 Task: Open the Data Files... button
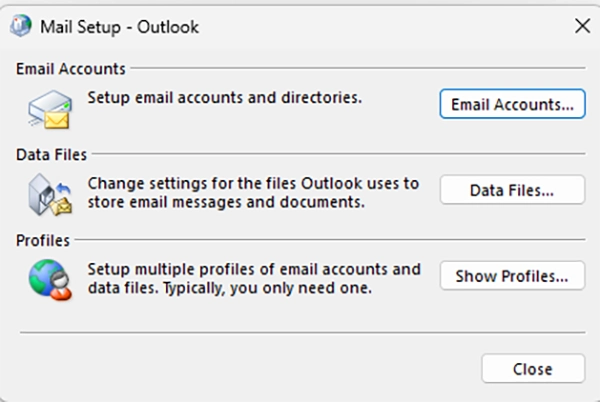pyautogui.click(x=512, y=189)
